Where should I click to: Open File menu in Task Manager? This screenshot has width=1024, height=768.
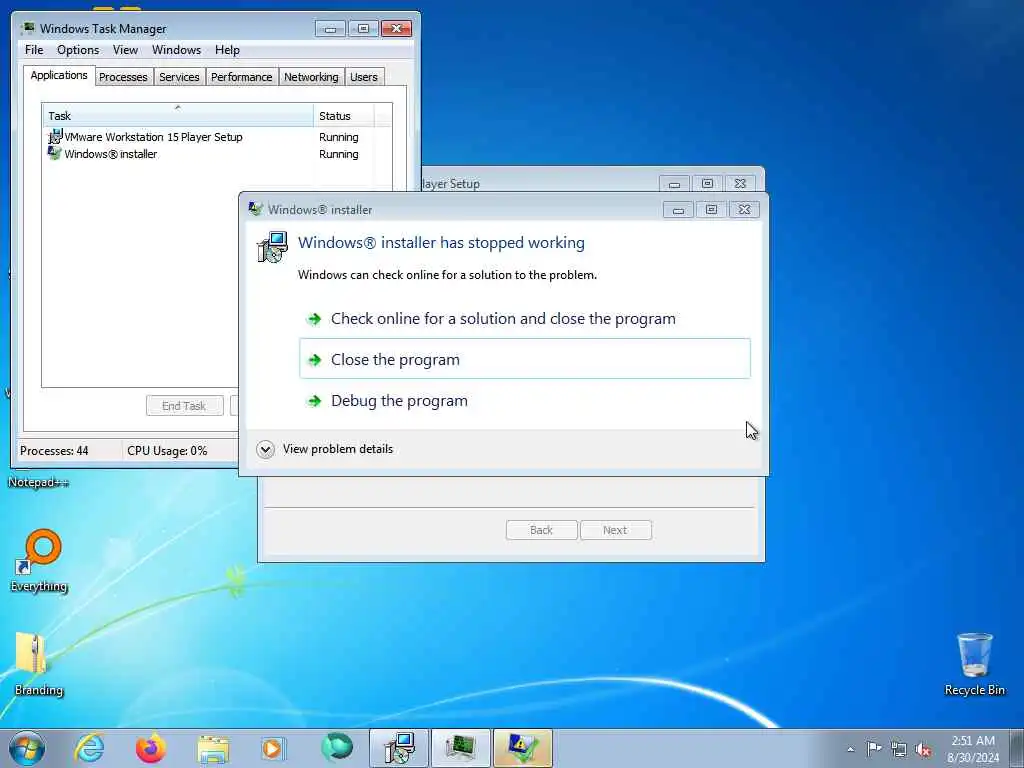[34, 50]
